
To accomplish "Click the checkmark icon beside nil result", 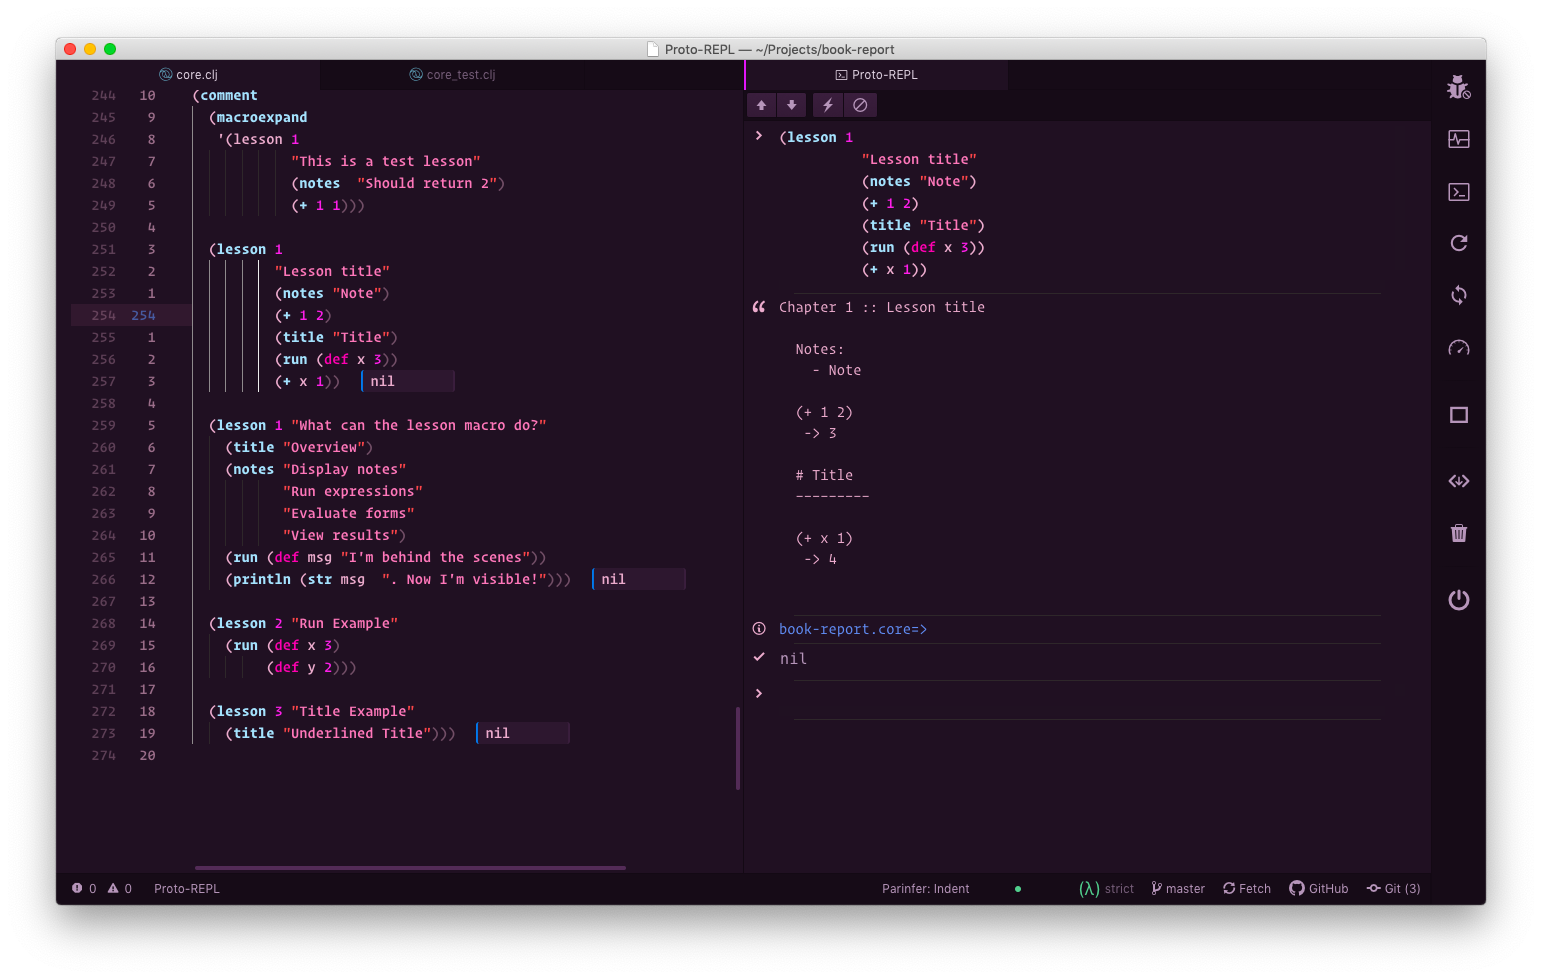I will click(759, 657).
